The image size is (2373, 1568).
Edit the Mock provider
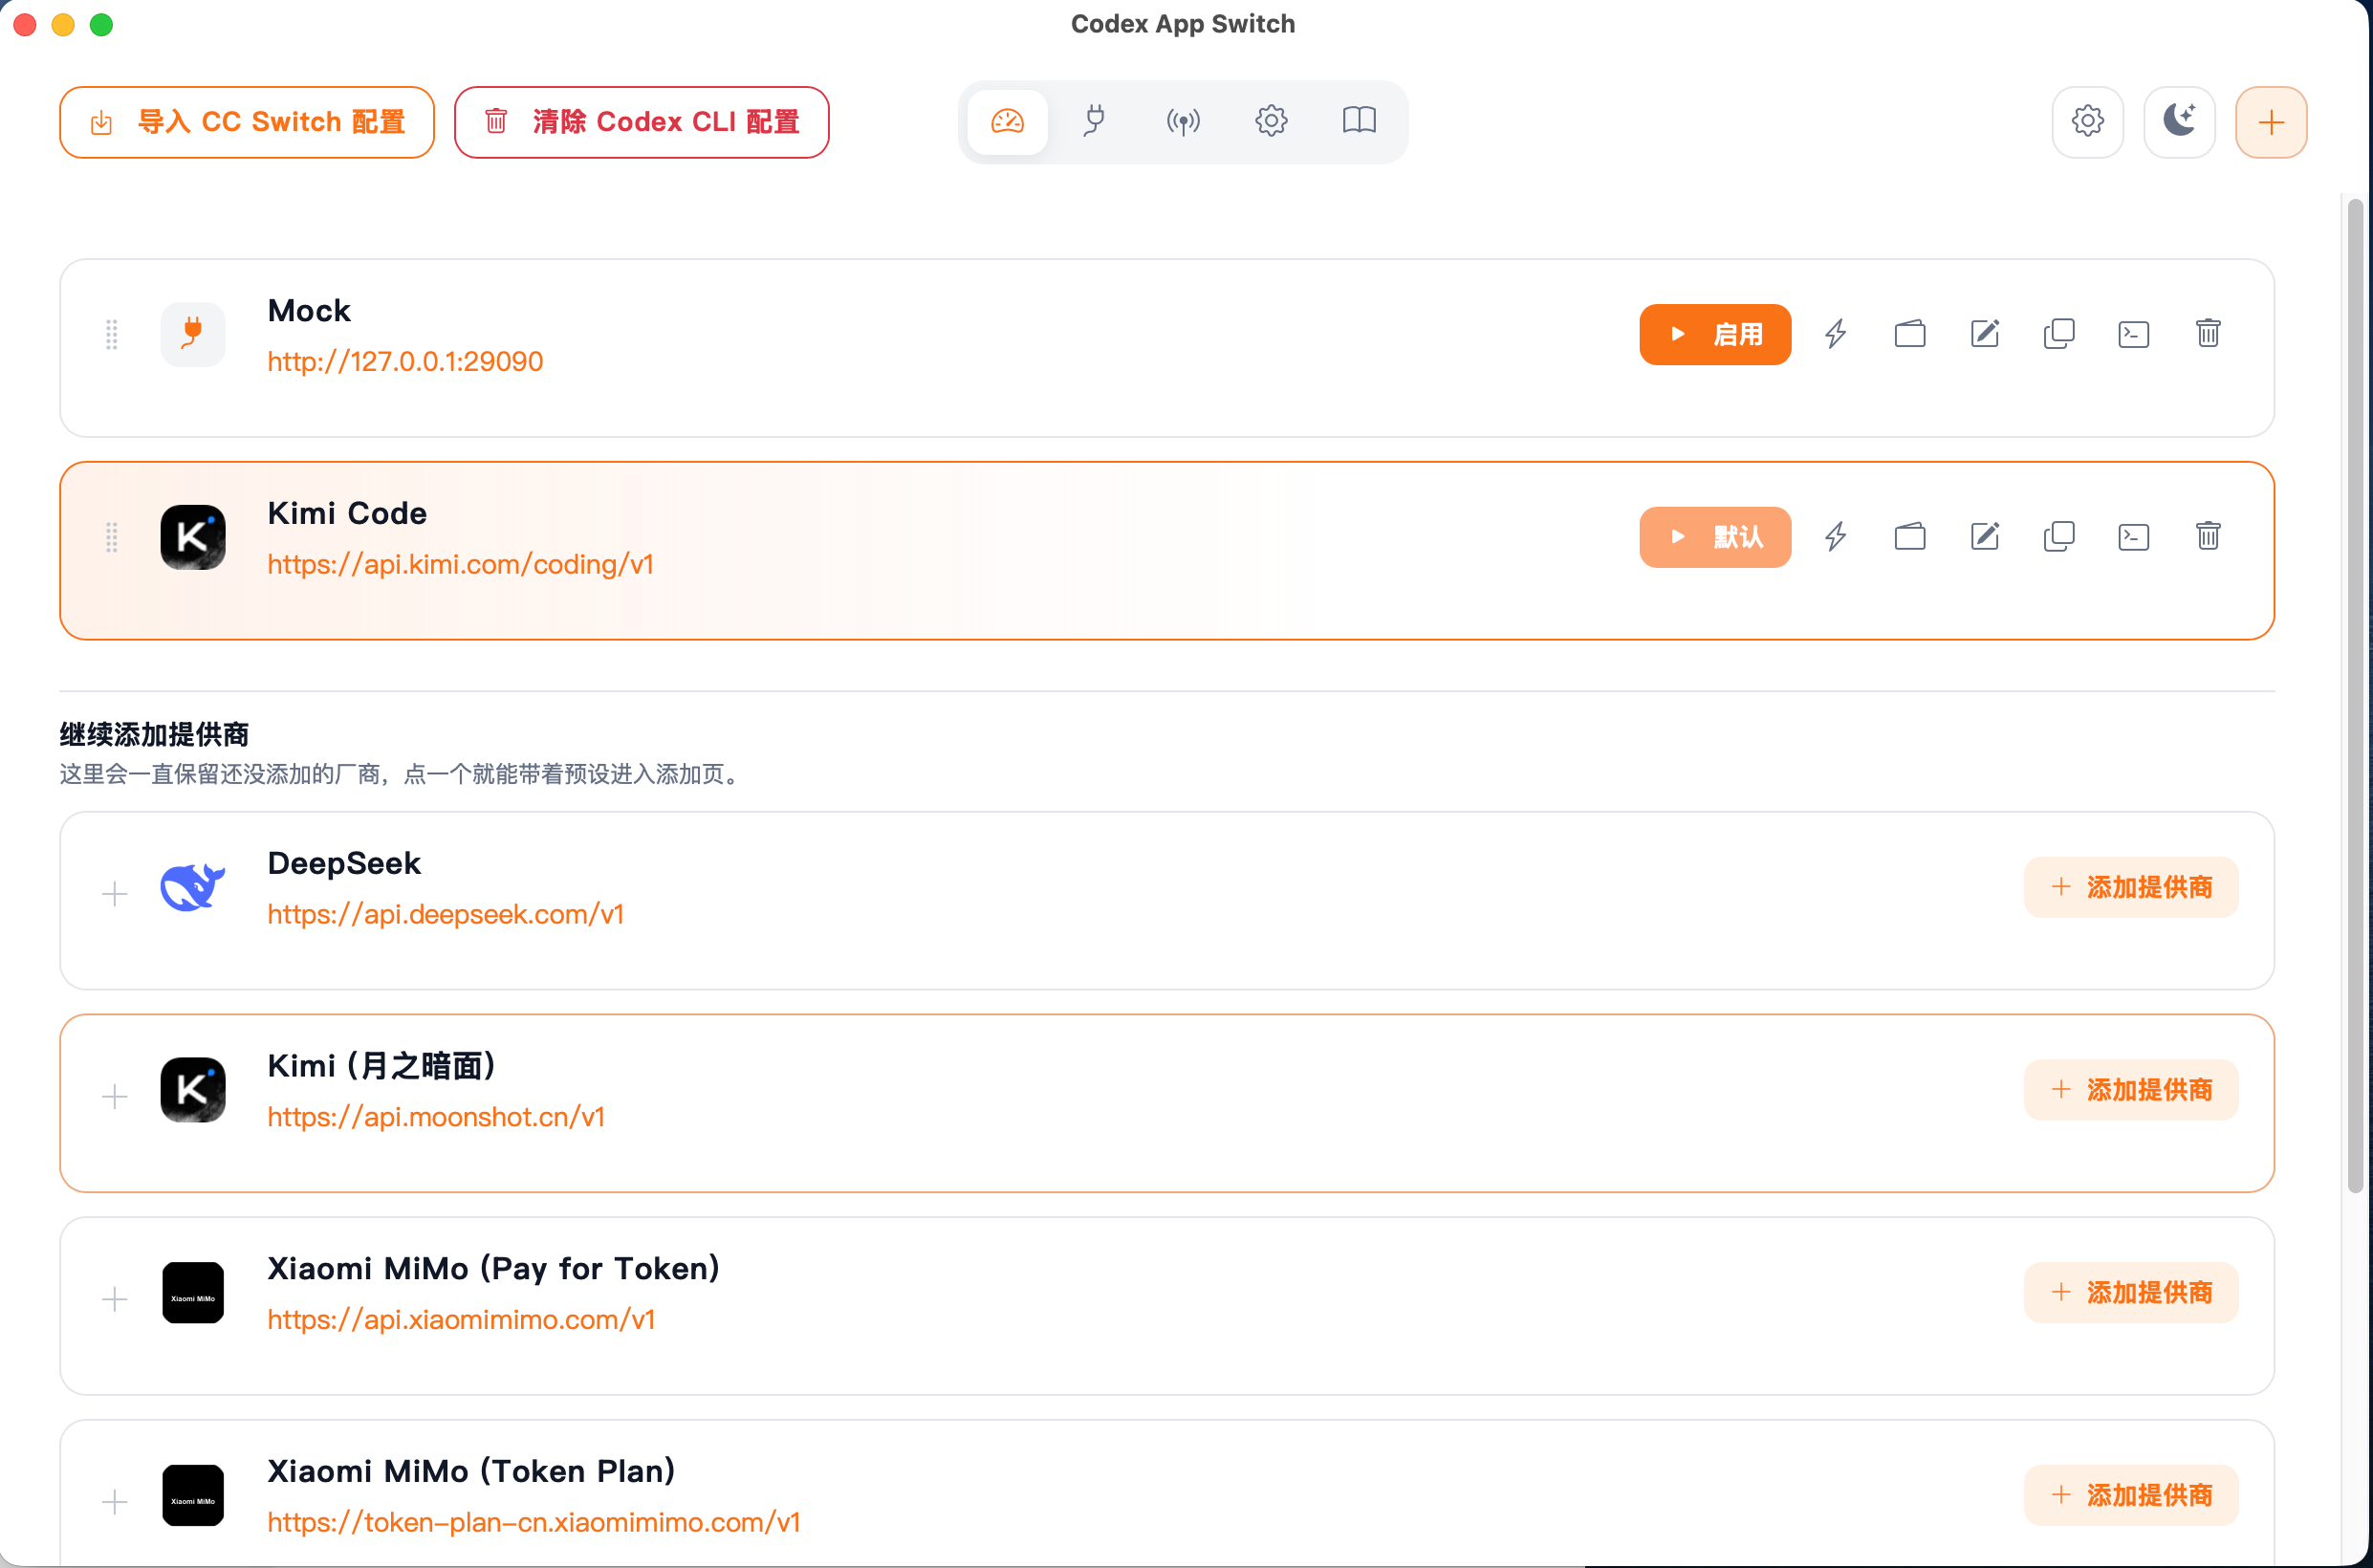click(1985, 334)
